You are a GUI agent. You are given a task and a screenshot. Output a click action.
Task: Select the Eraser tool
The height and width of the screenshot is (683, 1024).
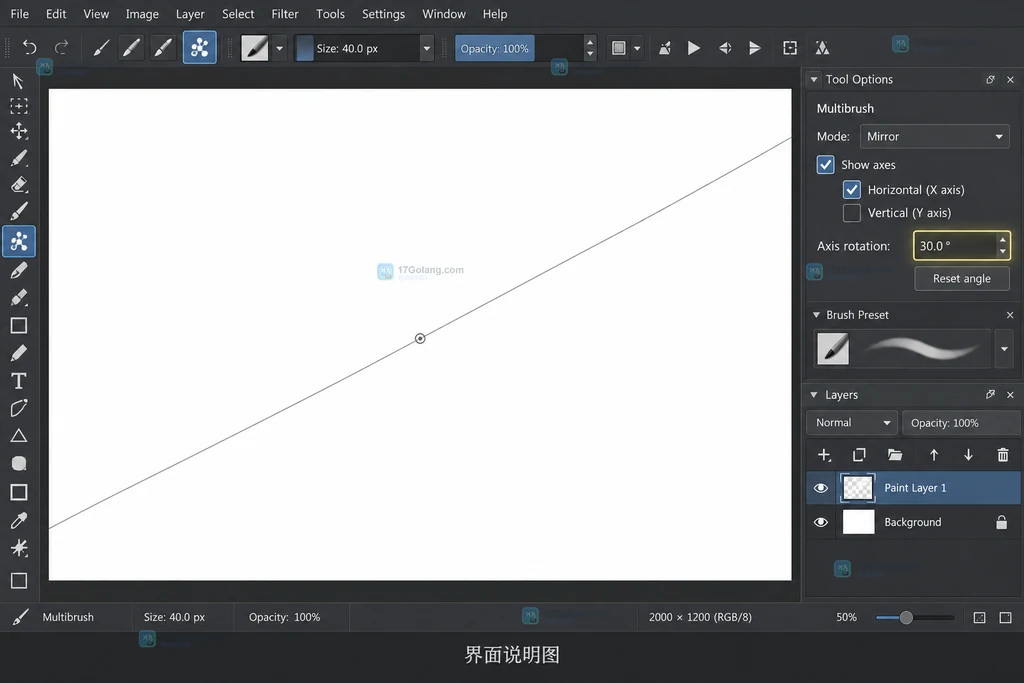pyautogui.click(x=19, y=185)
